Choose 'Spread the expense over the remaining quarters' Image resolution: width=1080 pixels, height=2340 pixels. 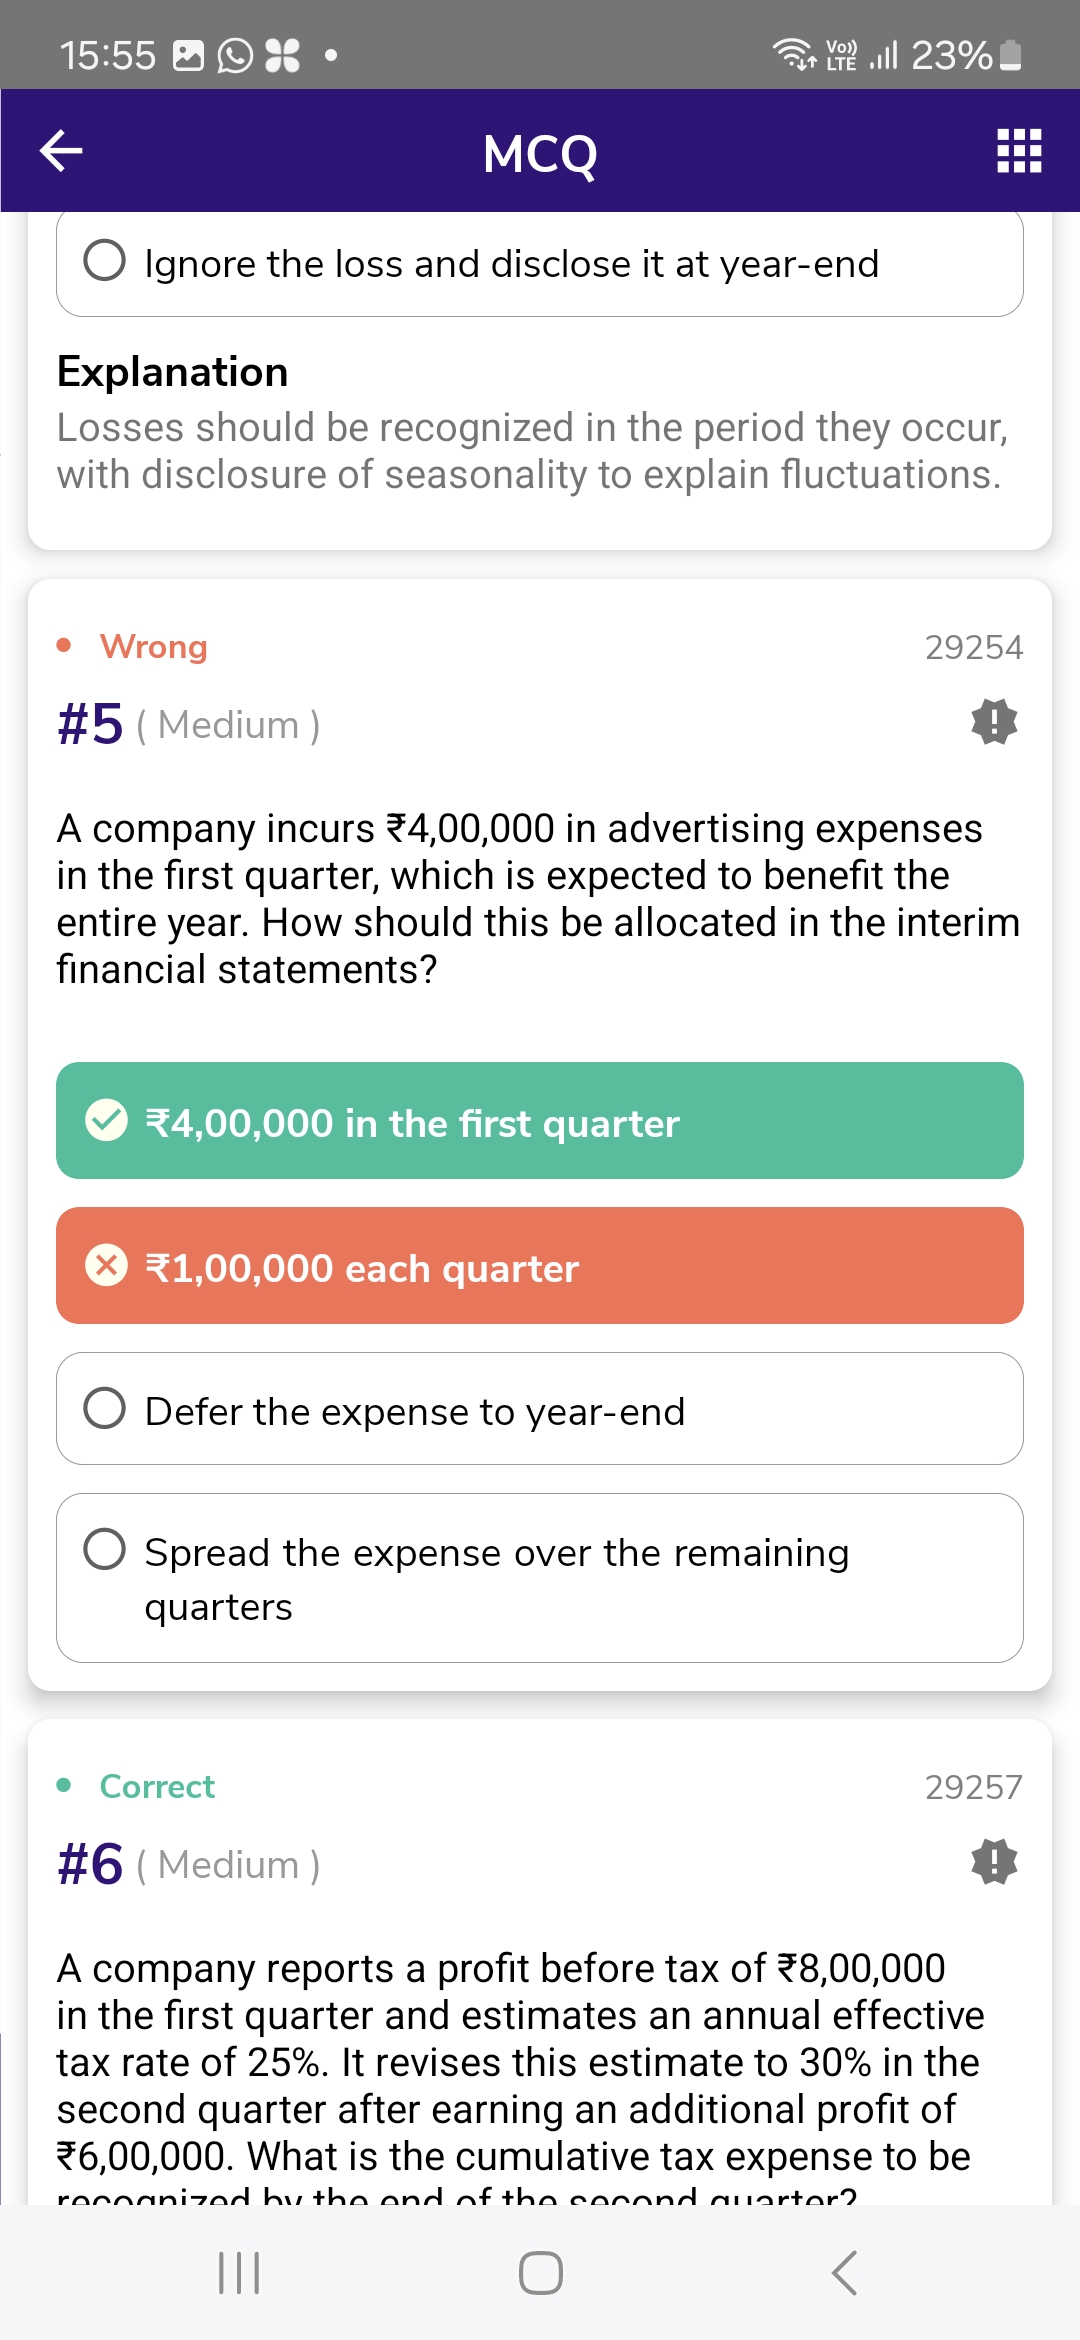click(105, 1549)
